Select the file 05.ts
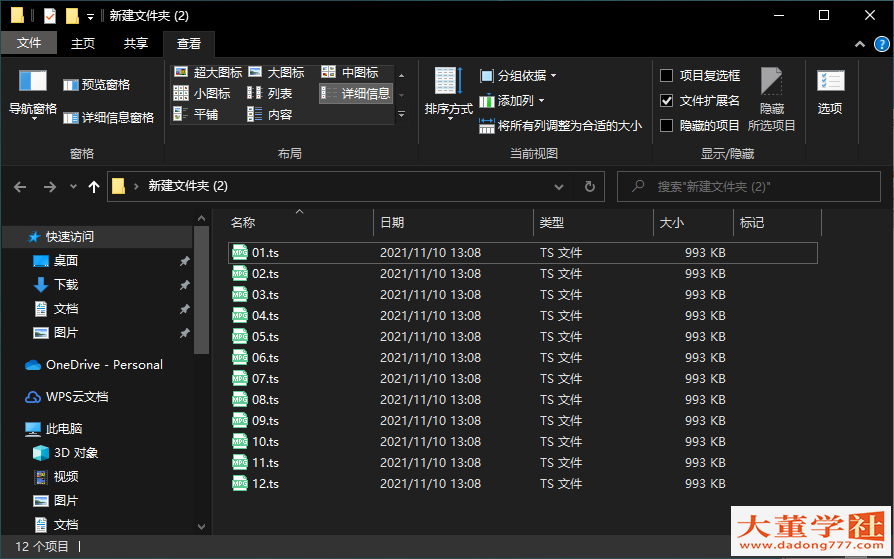The image size is (894, 559). pyautogui.click(x=523, y=337)
